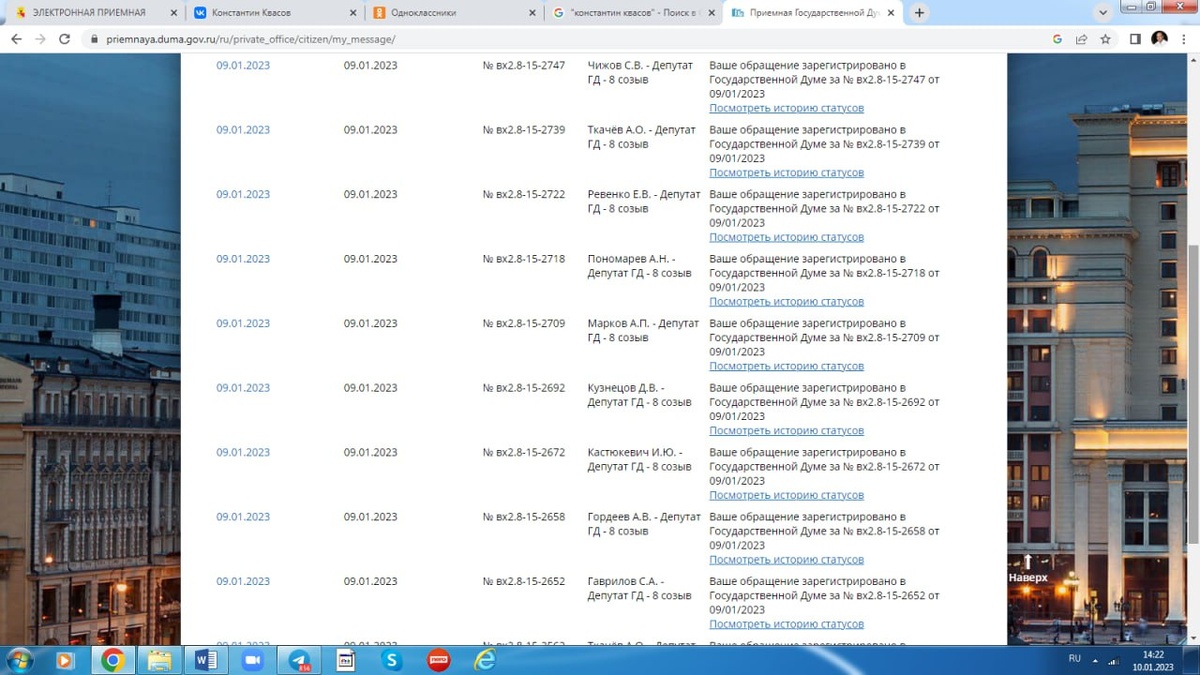
Task: View status history for request 2.8-15-2652
Action: 786,624
